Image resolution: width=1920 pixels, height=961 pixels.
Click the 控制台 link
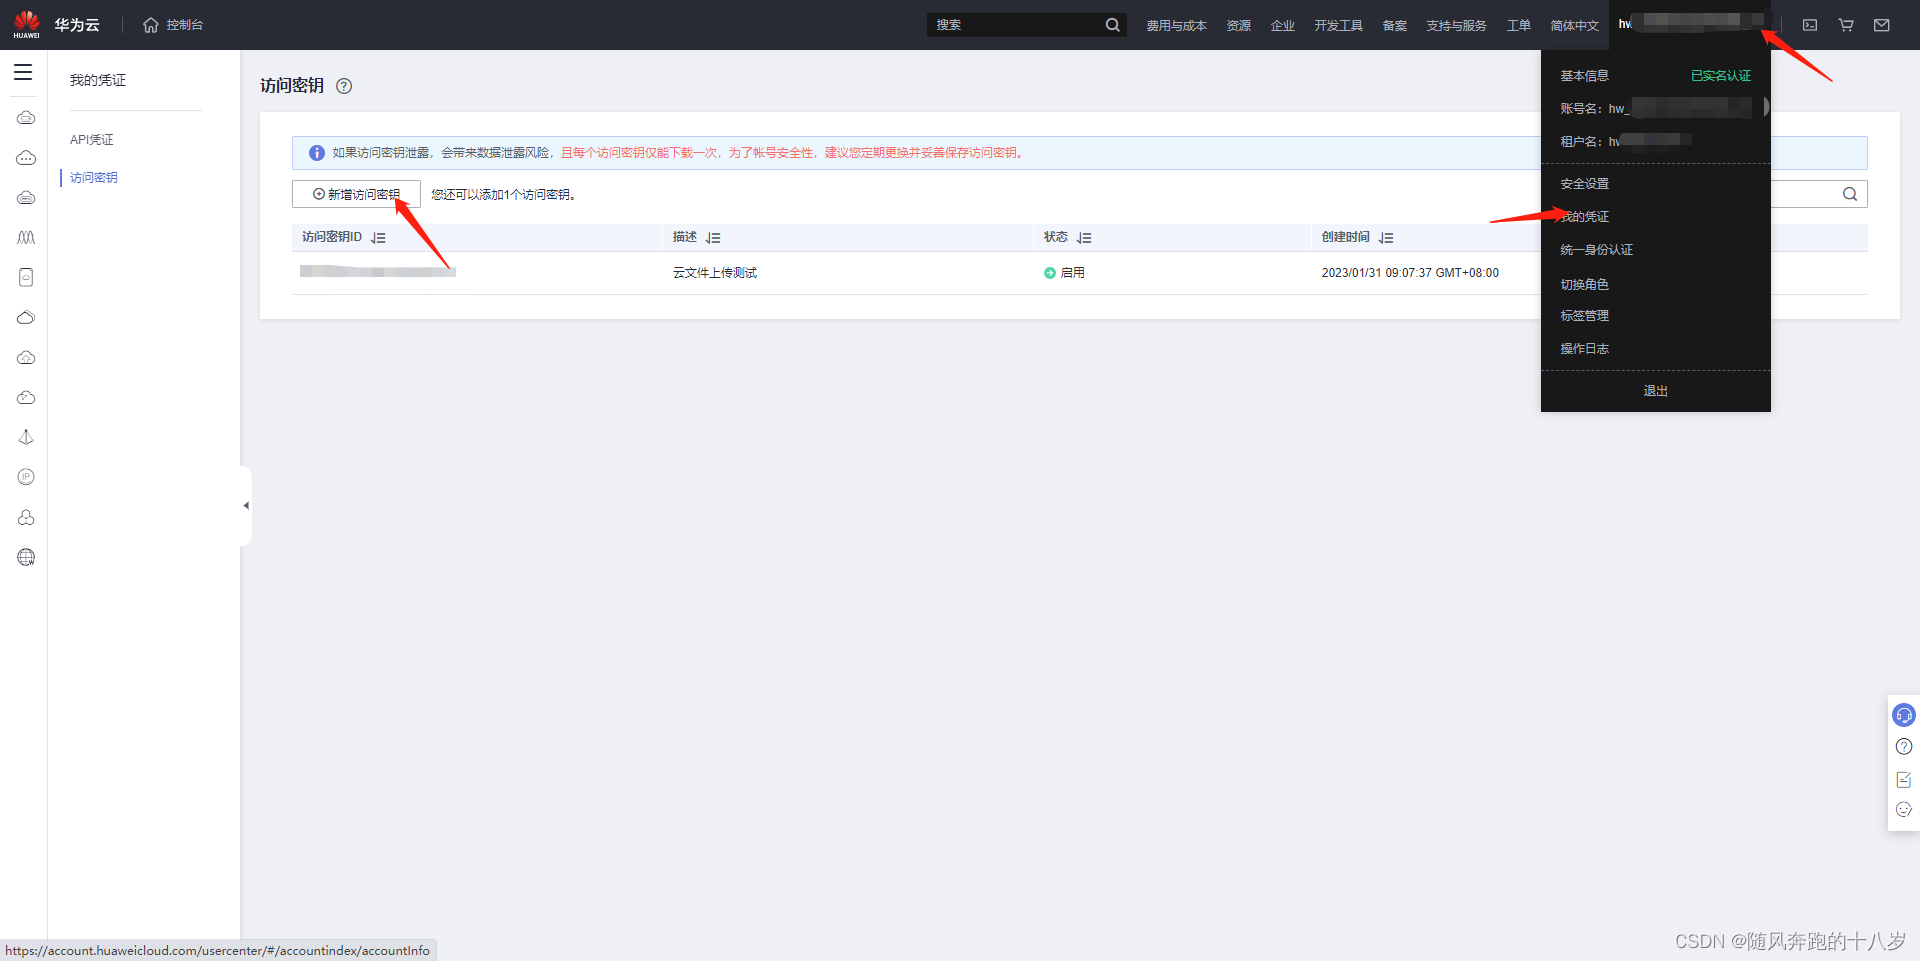(x=185, y=25)
